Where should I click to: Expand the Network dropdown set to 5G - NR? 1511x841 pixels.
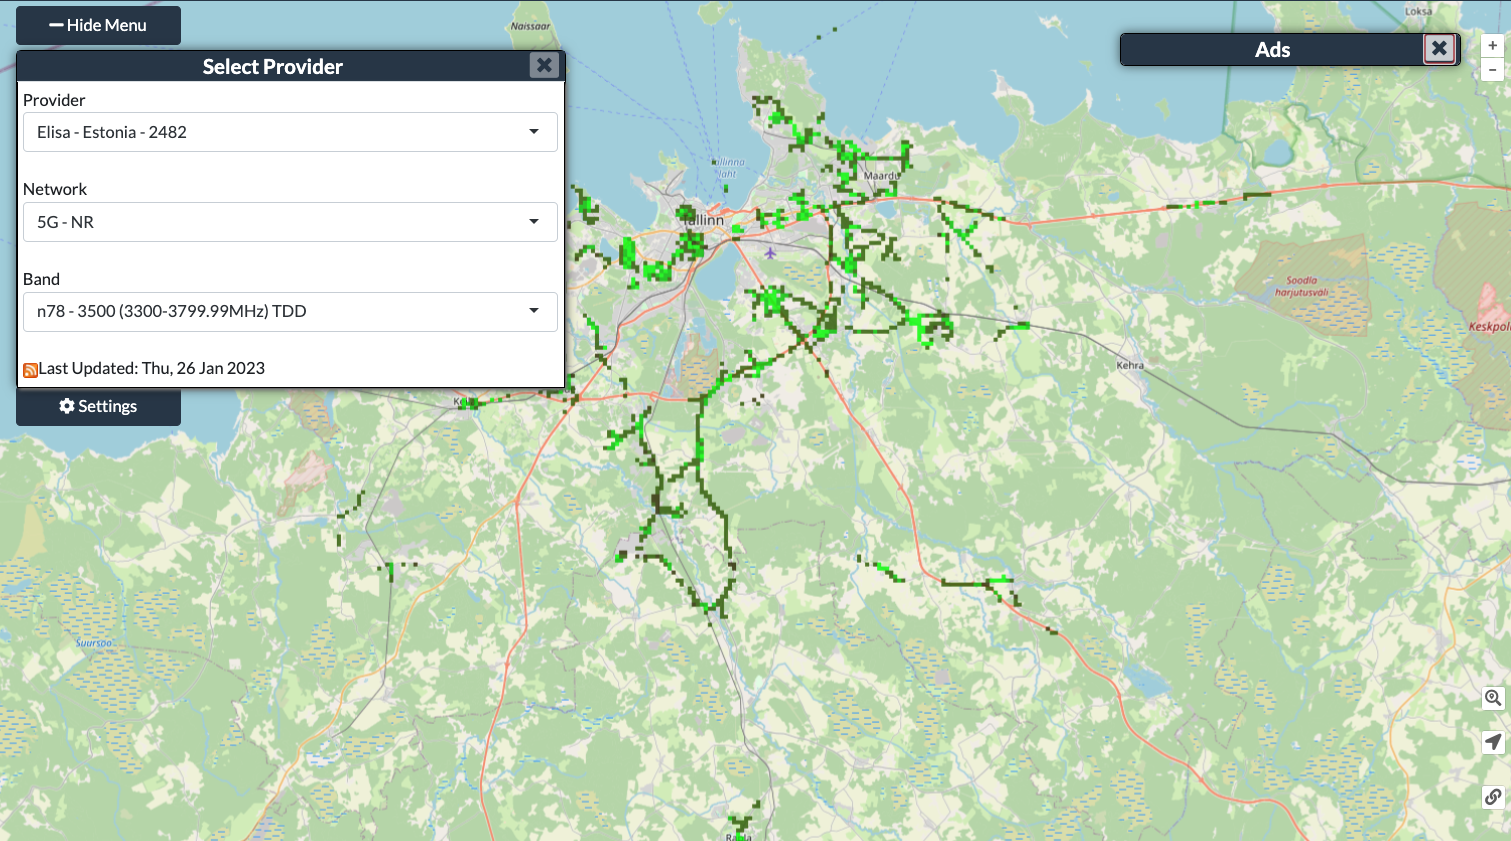(290, 222)
